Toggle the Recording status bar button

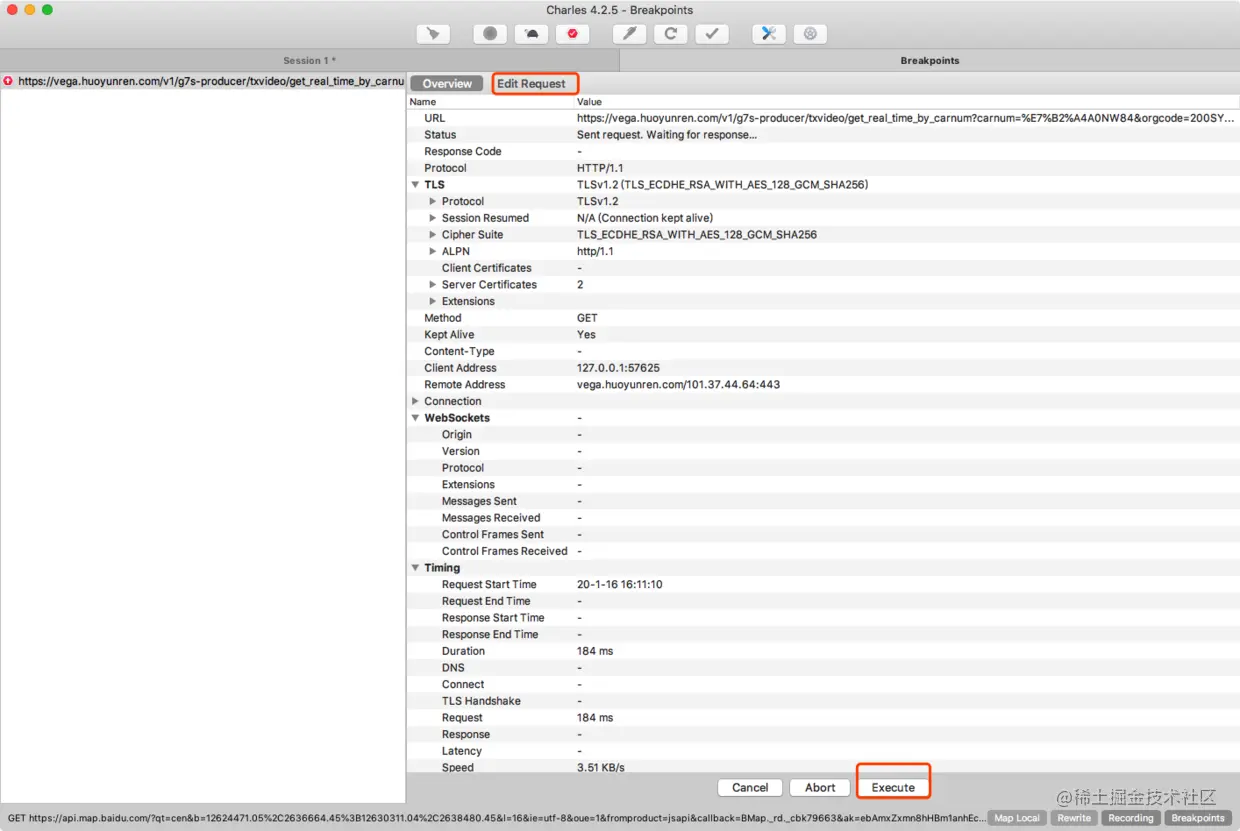point(1131,818)
